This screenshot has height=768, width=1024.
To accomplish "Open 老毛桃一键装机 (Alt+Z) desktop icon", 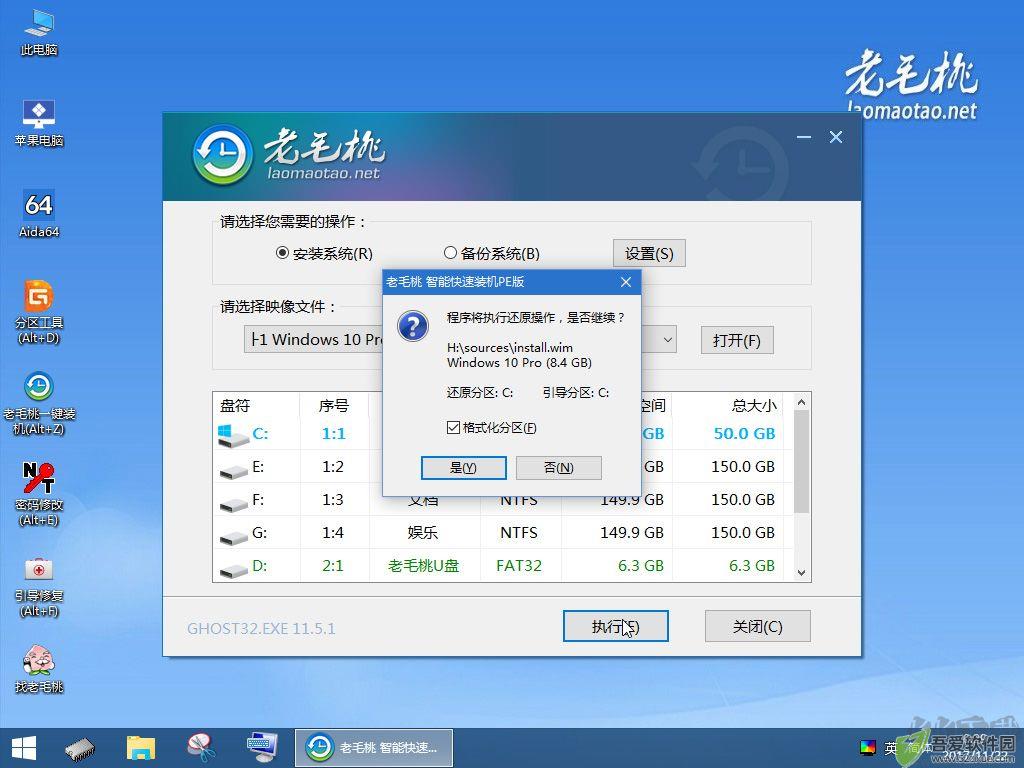I will (39, 404).
